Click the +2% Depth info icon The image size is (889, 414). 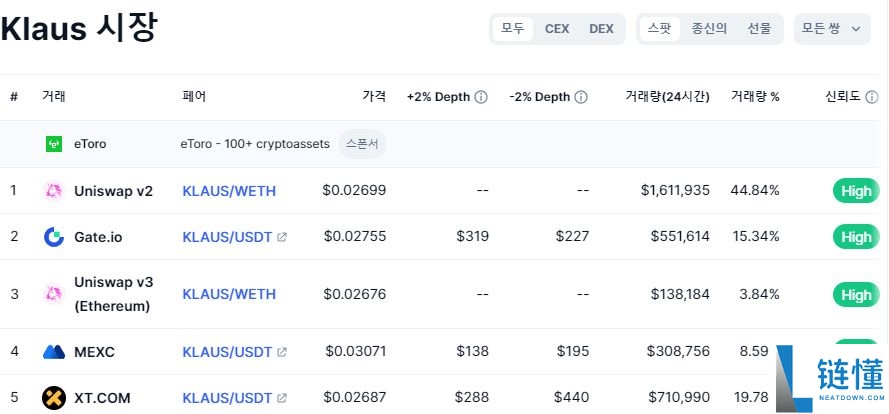(x=481, y=97)
